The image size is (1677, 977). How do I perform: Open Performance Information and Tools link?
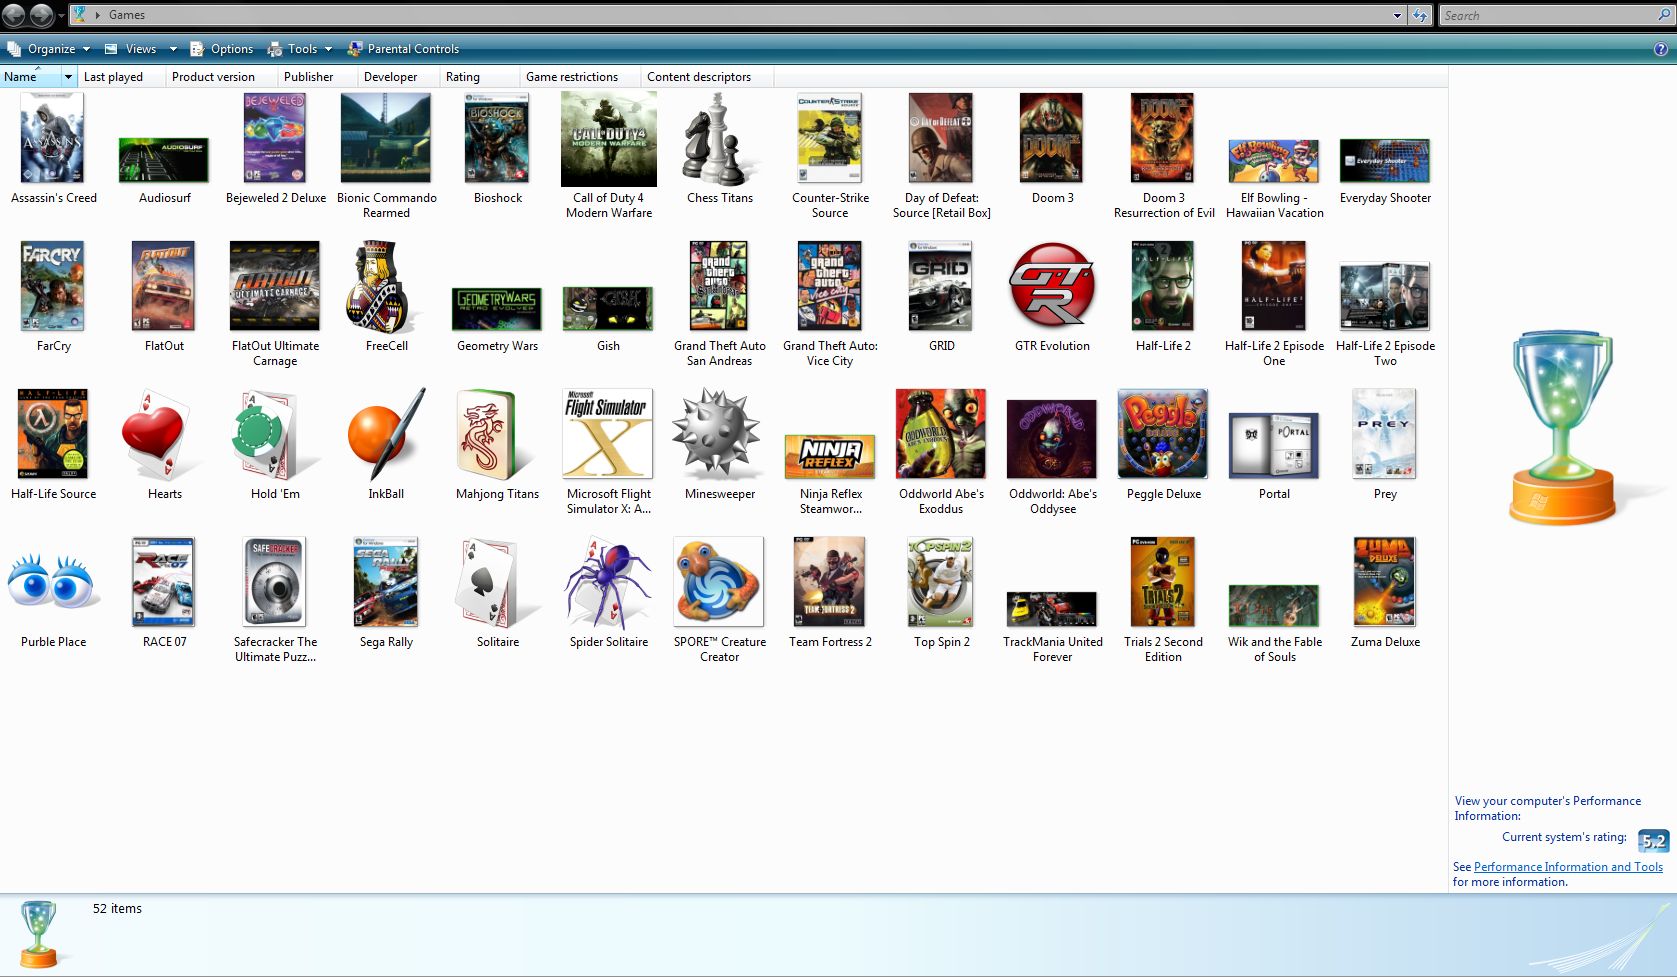pos(1569,866)
